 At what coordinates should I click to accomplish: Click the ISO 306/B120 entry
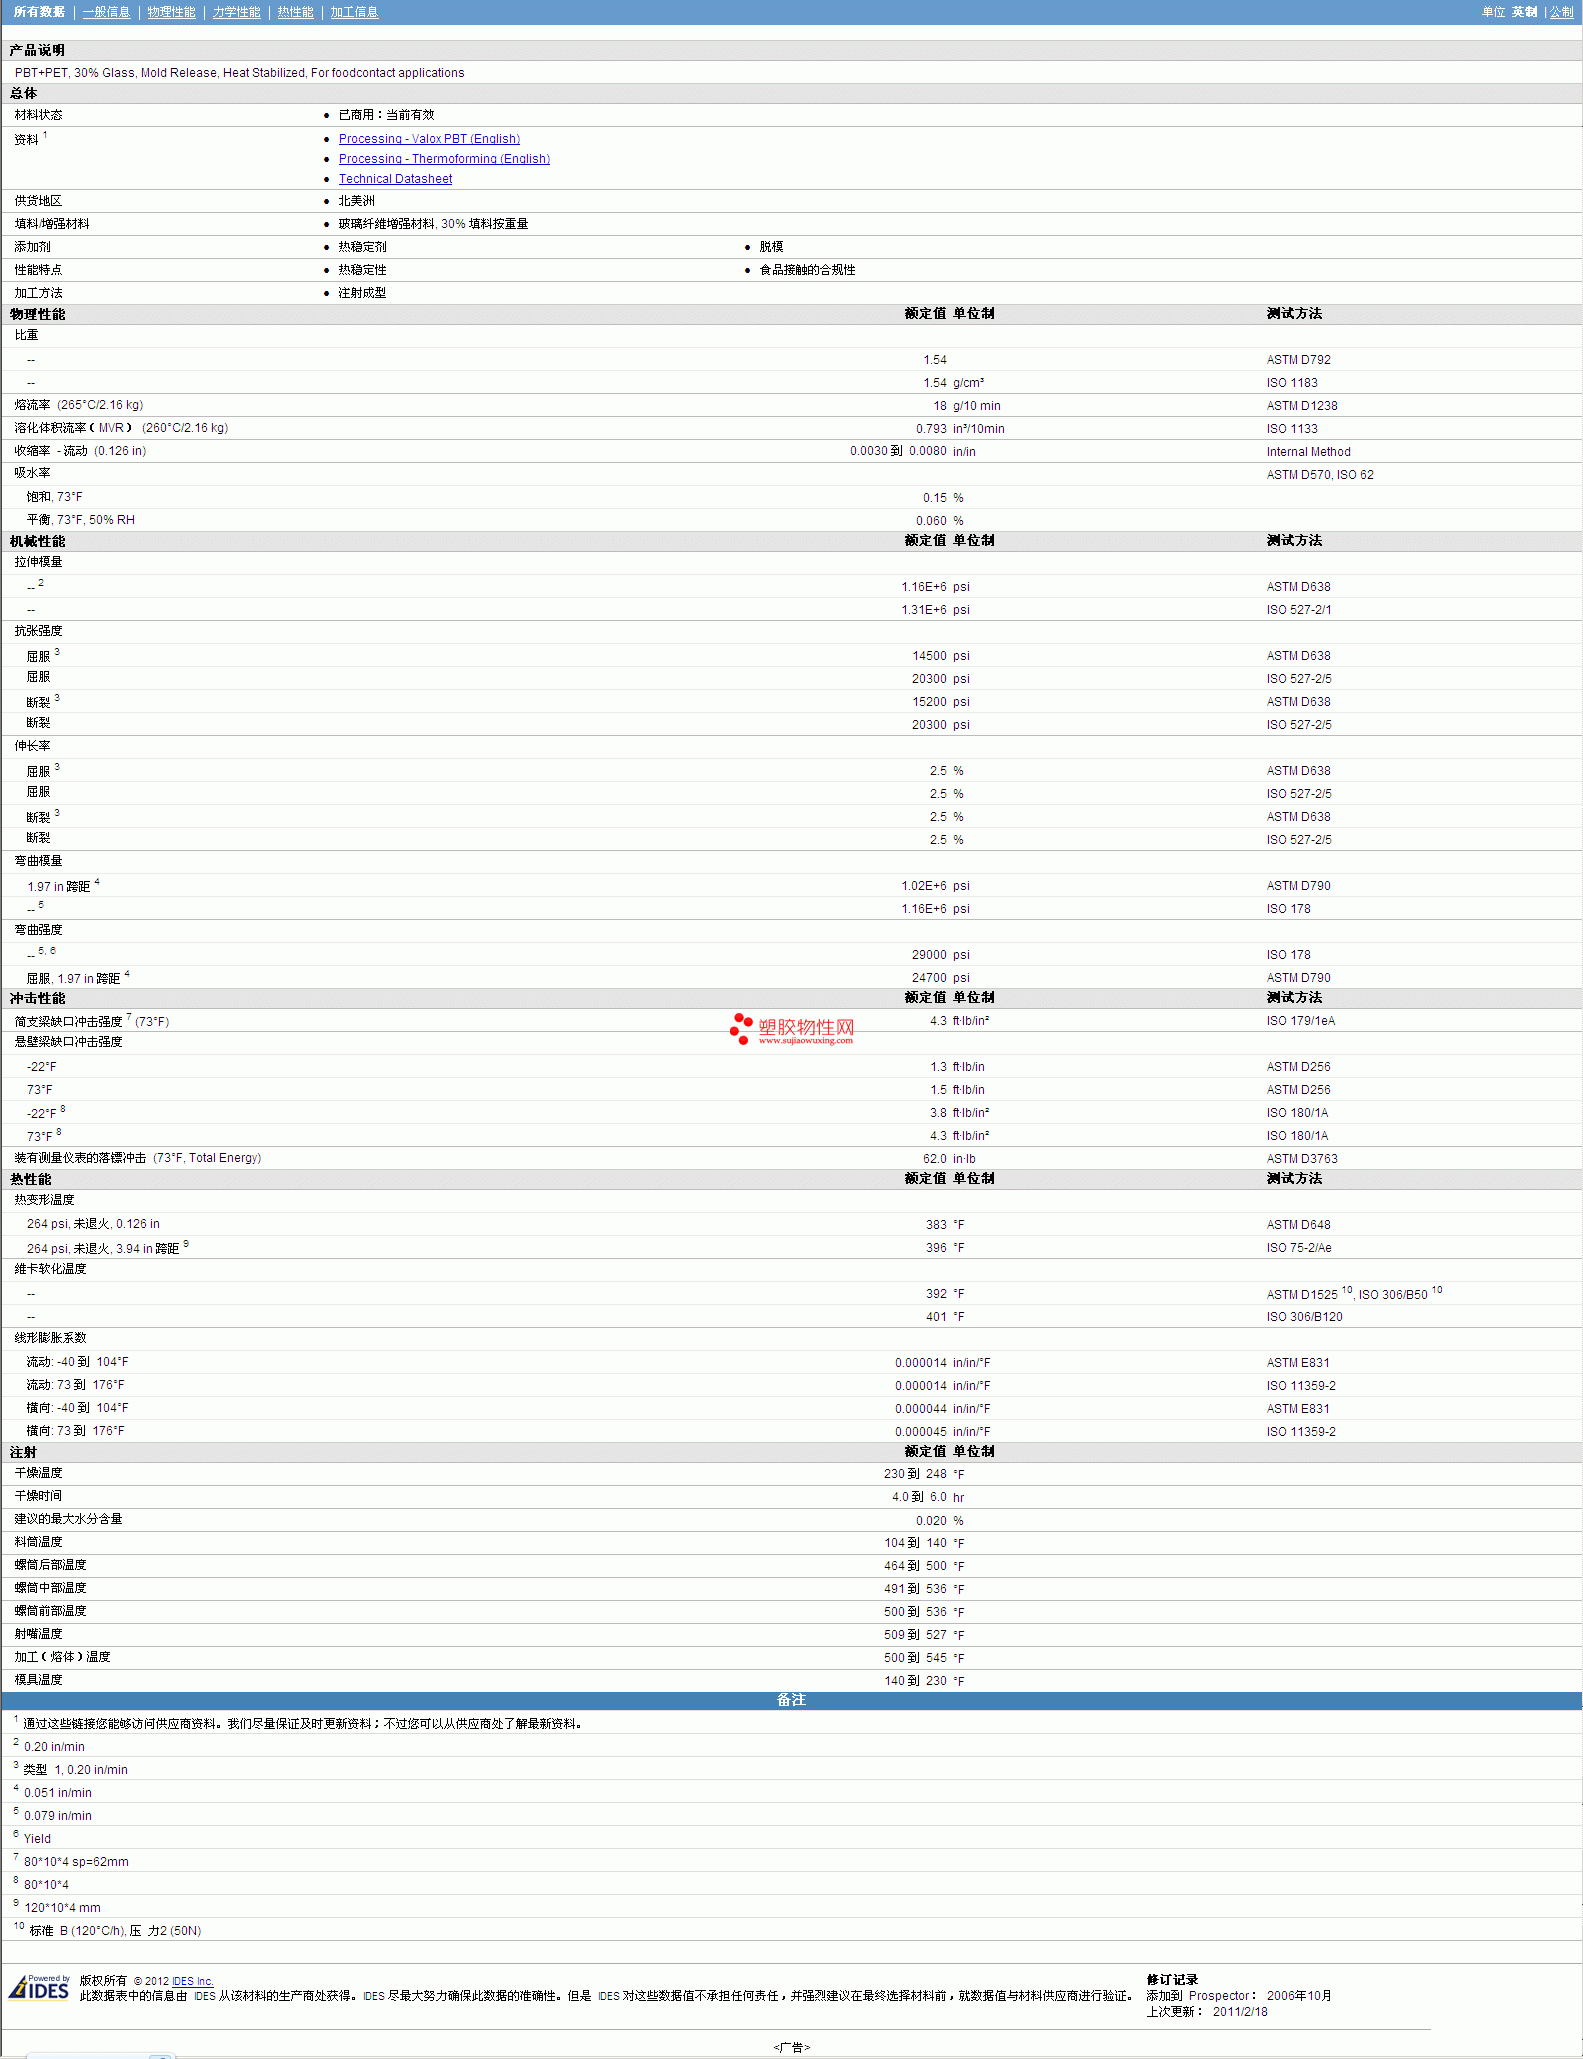coord(1304,1317)
